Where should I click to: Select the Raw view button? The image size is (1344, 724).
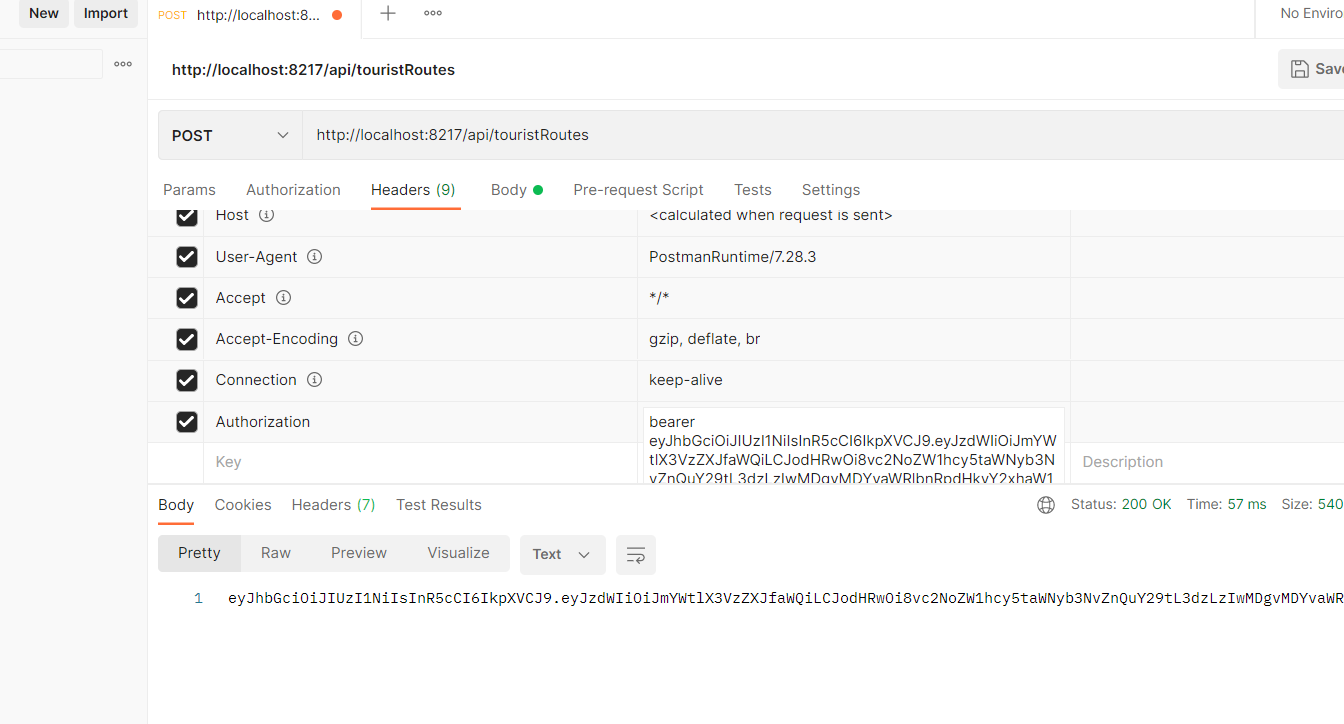click(276, 553)
